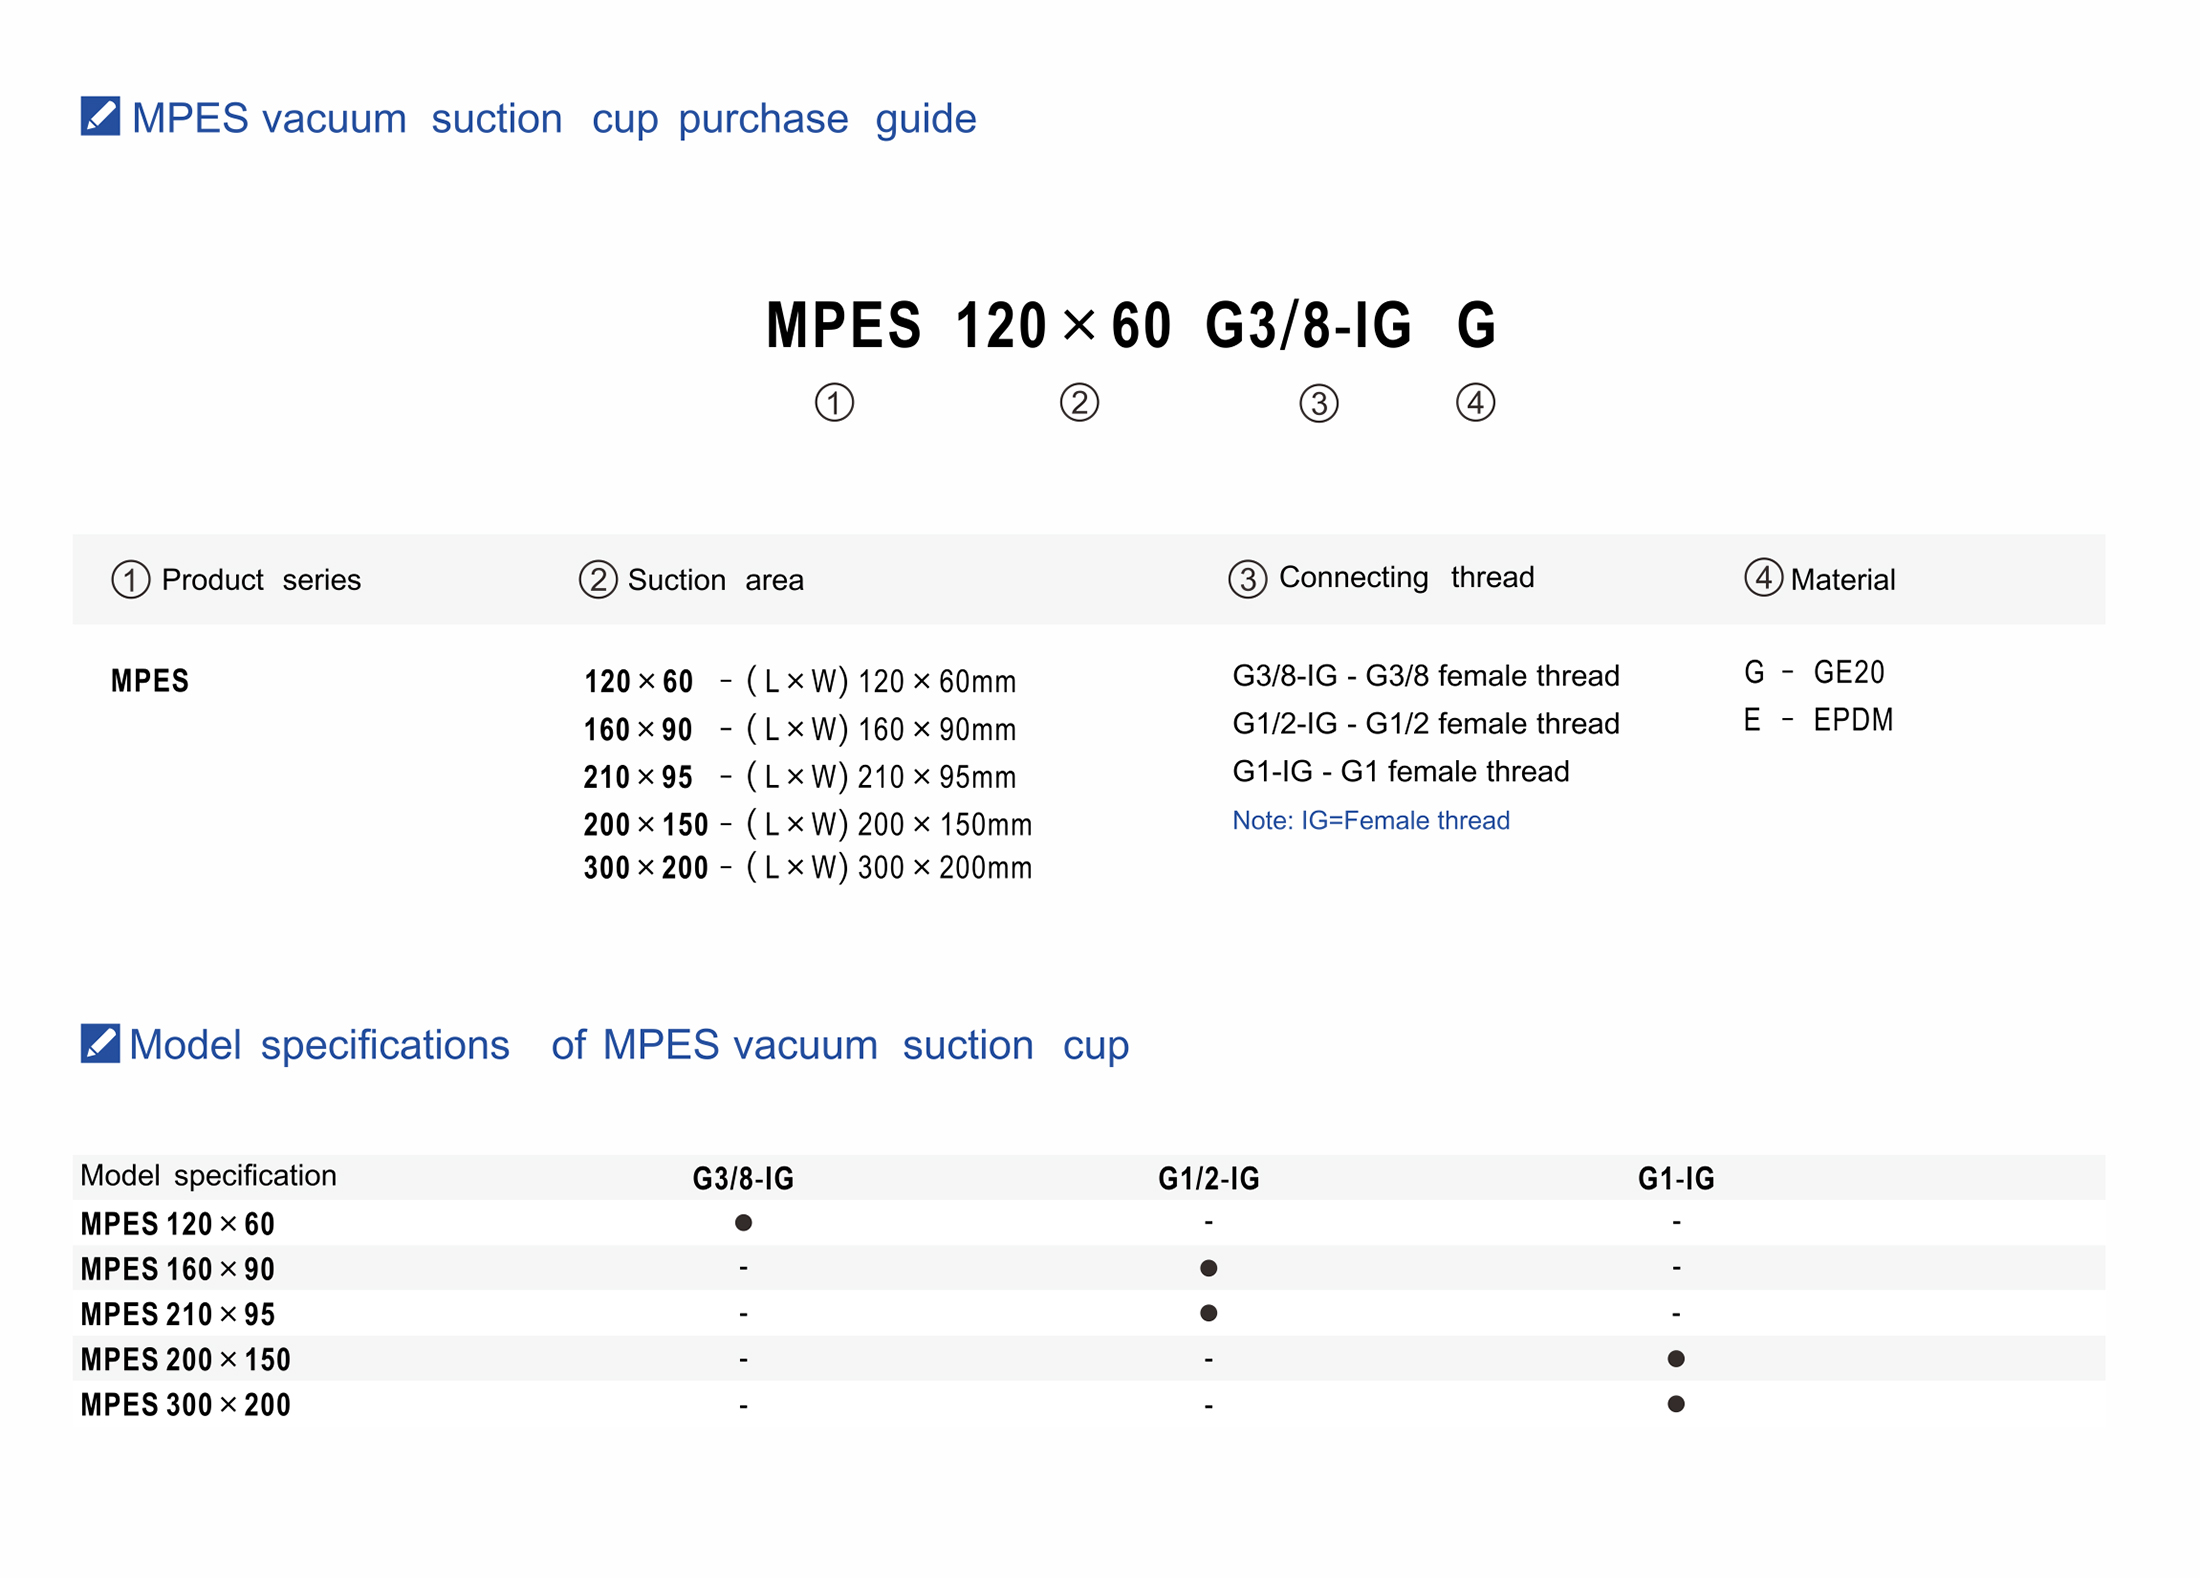Screen dimensions: 2200x1578
Task: Click the dot for MPES 160×90 G1/2-IG
Action: point(1208,1268)
